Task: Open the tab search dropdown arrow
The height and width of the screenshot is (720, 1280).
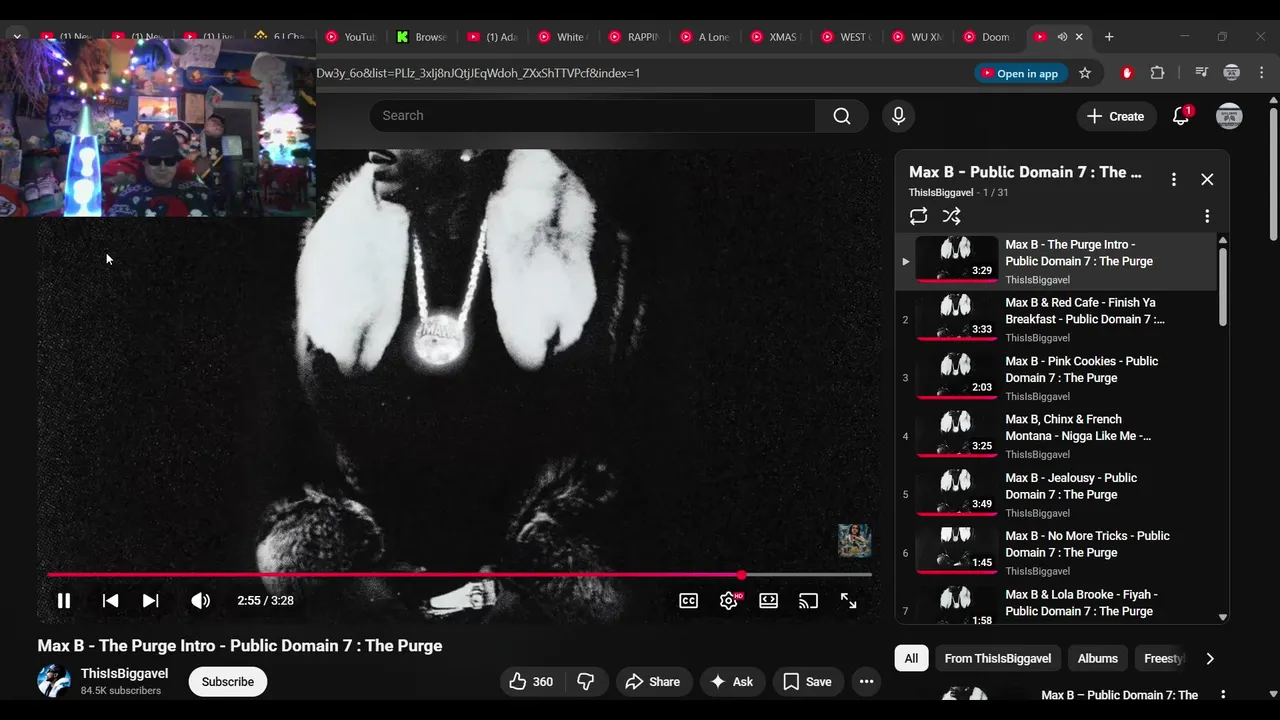Action: pos(17,37)
